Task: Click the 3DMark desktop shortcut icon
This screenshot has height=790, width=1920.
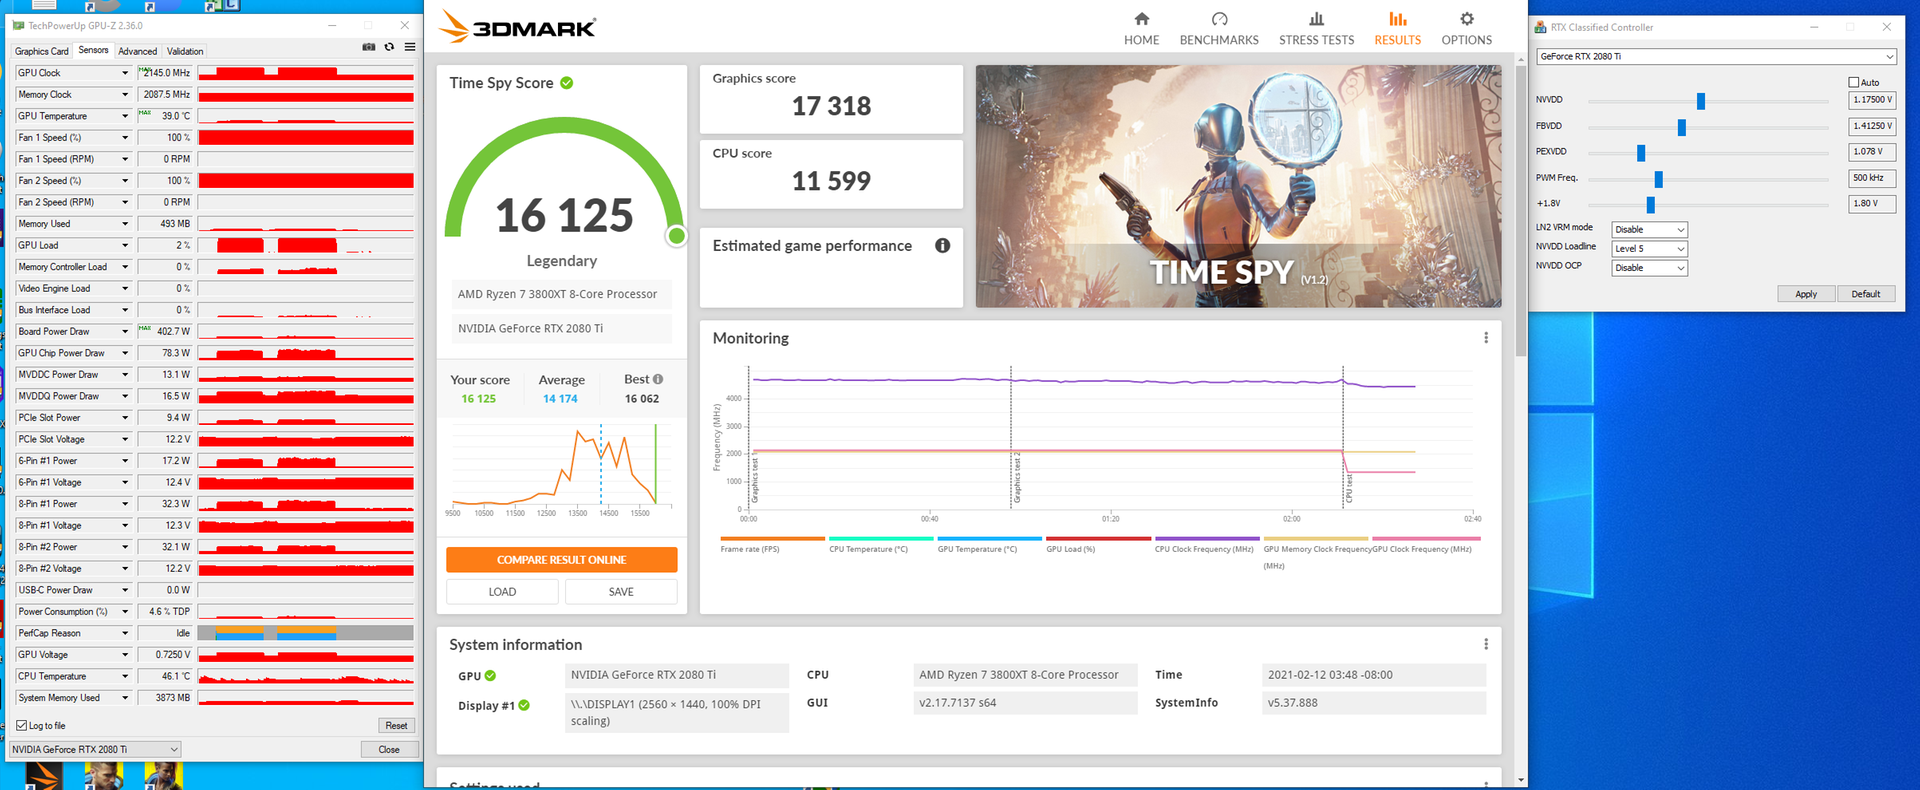Action: pos(44,776)
